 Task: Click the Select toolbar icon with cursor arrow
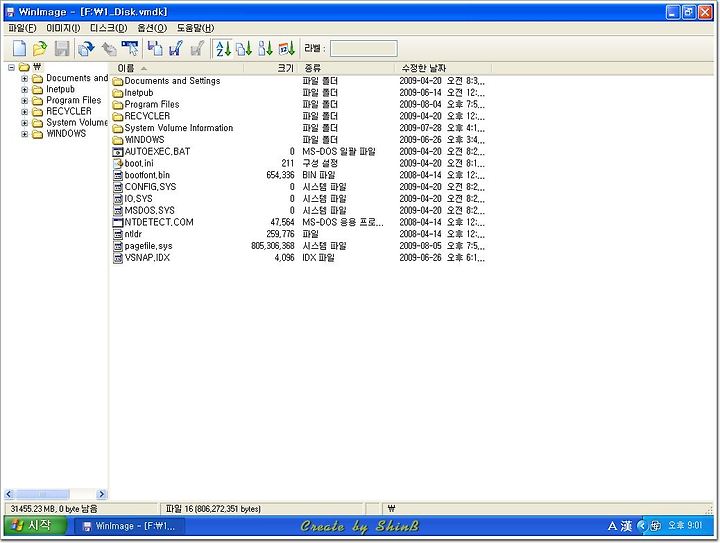(x=130, y=48)
